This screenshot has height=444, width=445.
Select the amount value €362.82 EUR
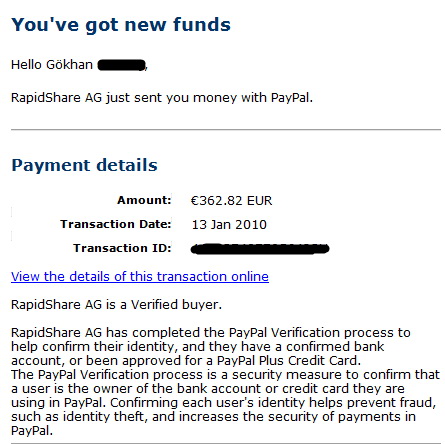231,201
